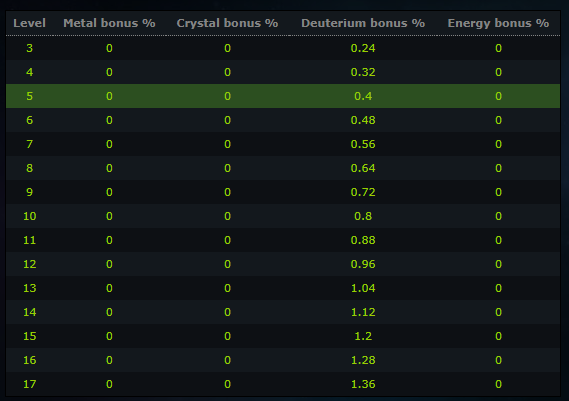Click crystal bonus 0 in level 8 row
This screenshot has height=401, width=569.
[x=228, y=168]
